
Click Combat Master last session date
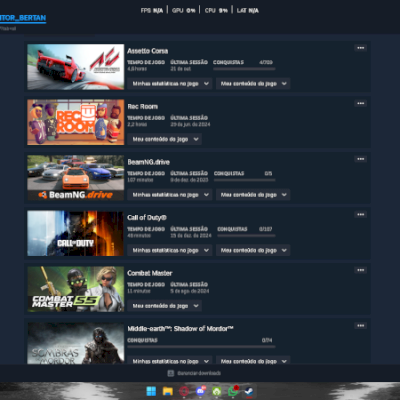(190, 291)
